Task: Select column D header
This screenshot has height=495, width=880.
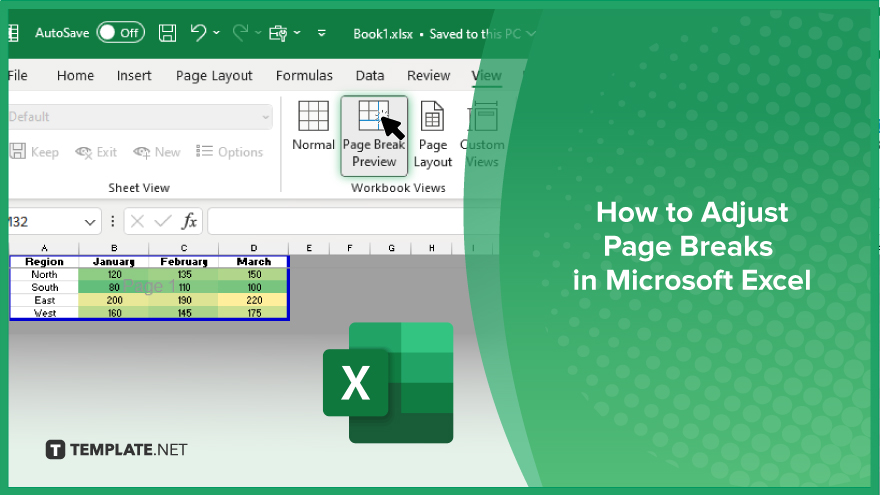Action: pyautogui.click(x=254, y=248)
